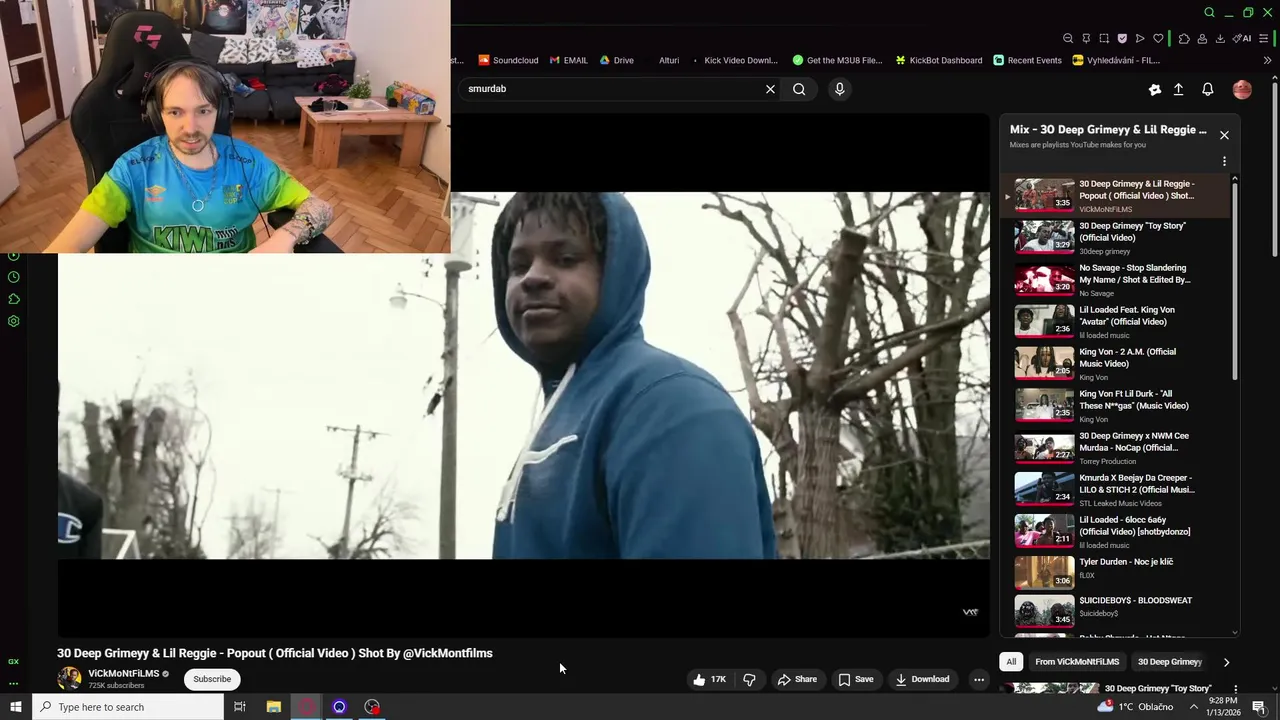Open the Aria AI assistant button
The height and width of the screenshot is (720, 1280).
[1241, 38]
